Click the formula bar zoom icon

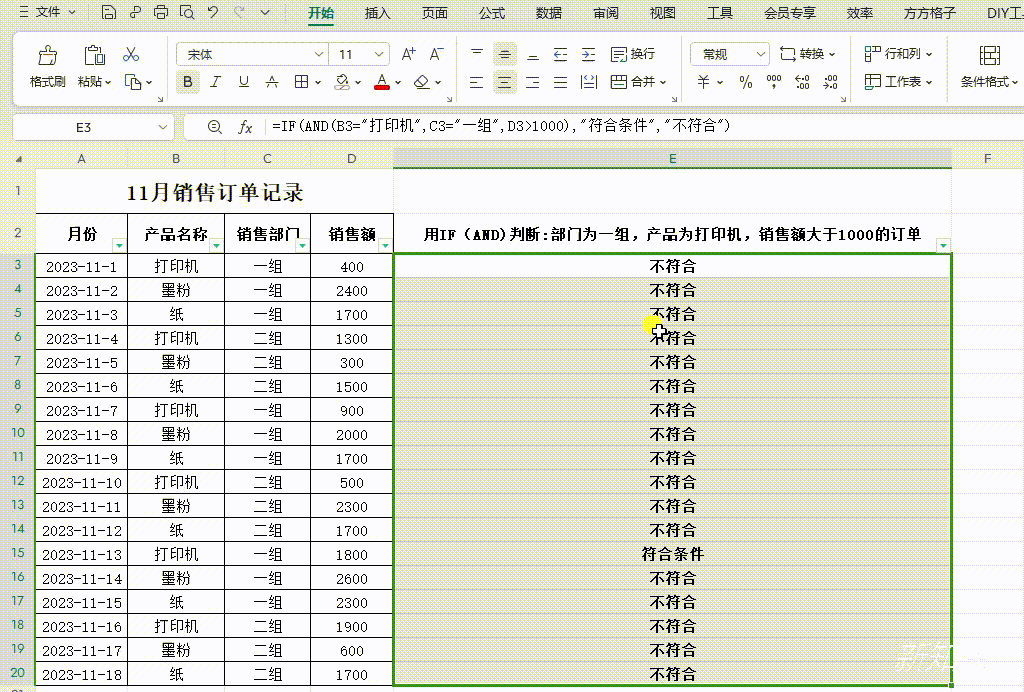tap(214, 127)
